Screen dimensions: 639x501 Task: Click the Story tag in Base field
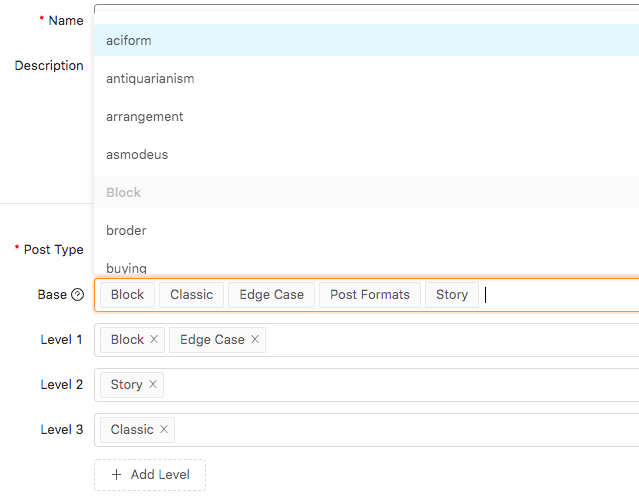click(452, 295)
